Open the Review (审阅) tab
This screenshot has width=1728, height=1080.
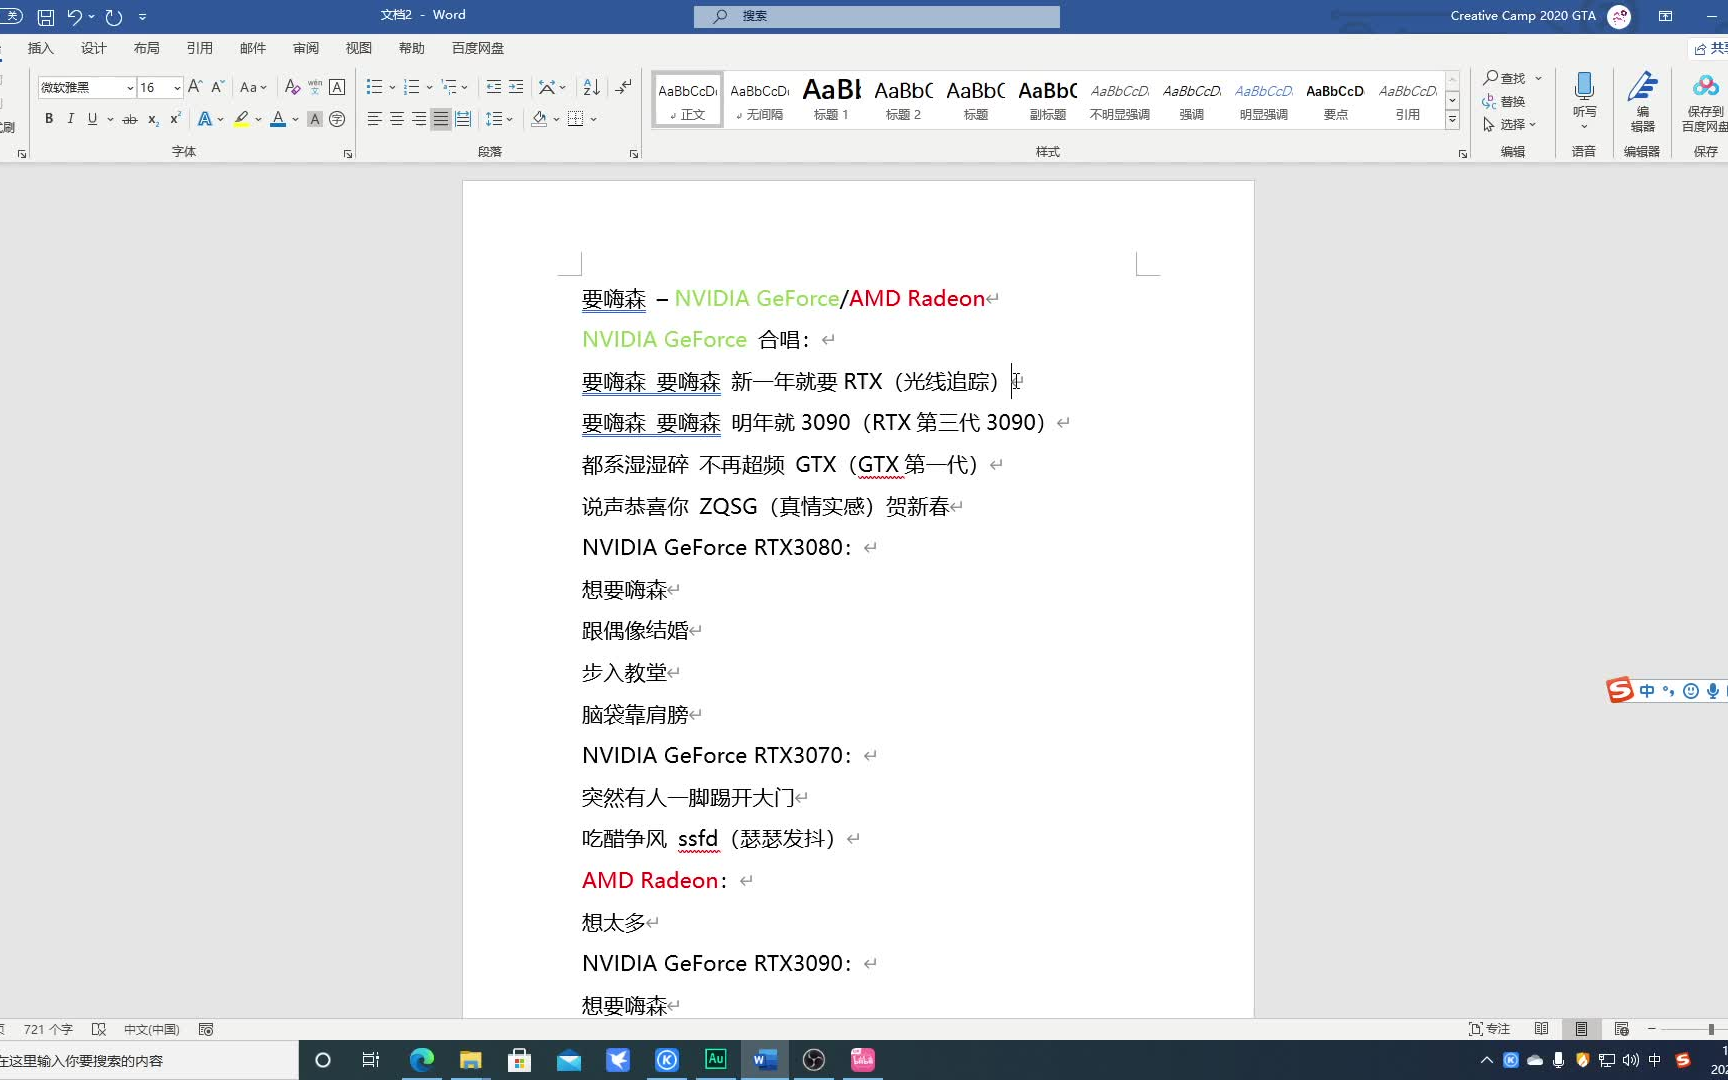coord(306,48)
